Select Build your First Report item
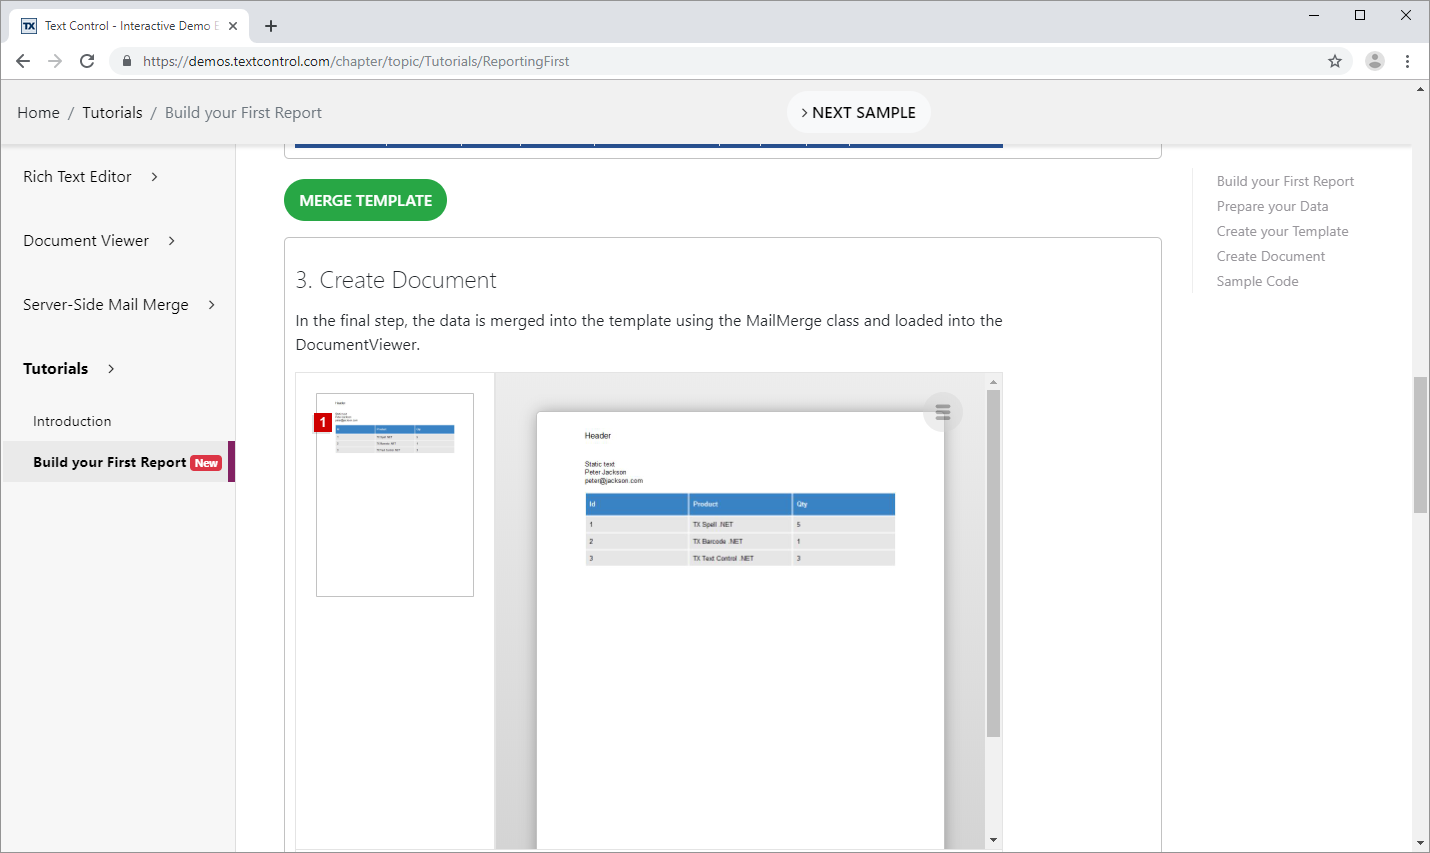 point(118,462)
